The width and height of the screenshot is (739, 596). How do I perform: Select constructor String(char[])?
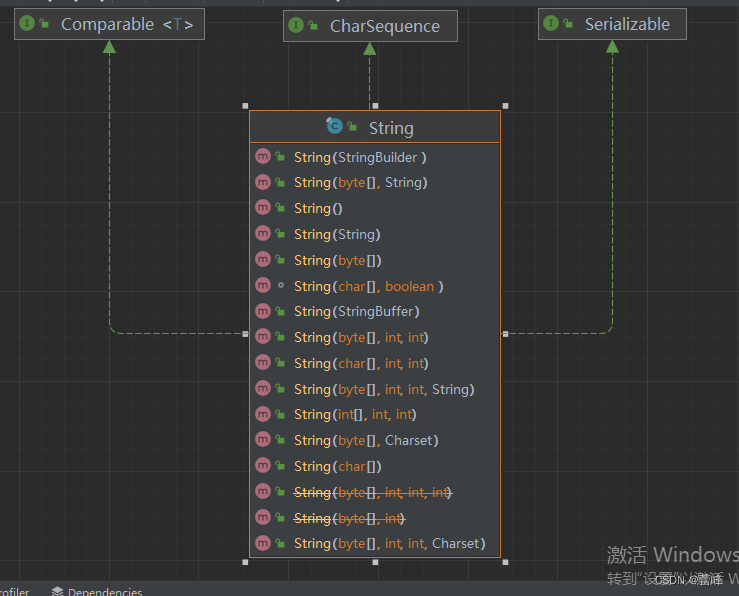tap(375, 466)
